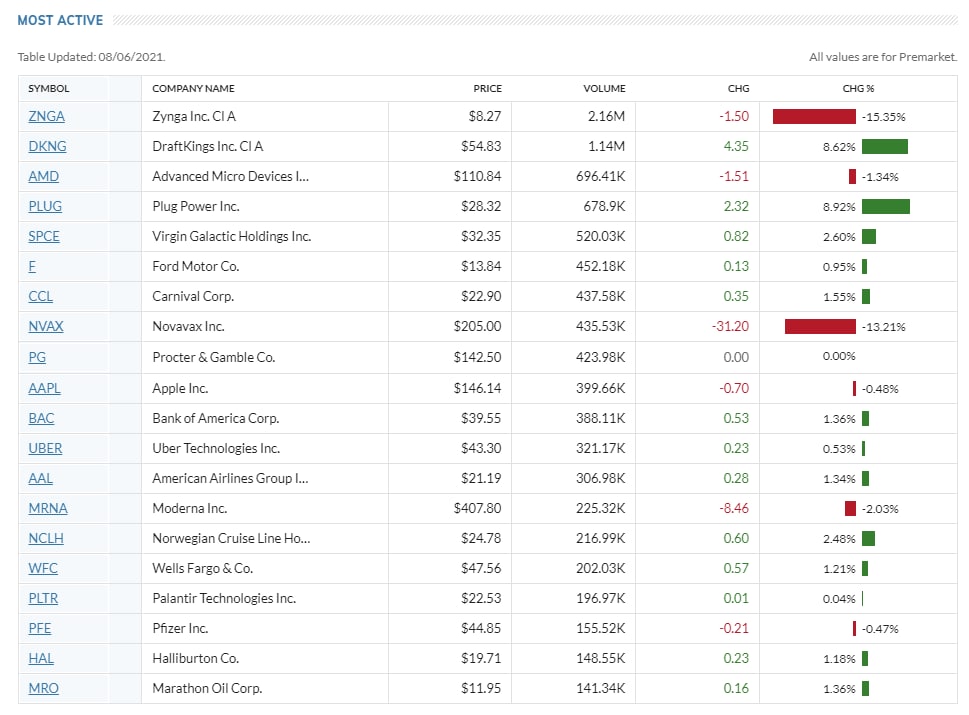
Task: Click the PRICE column header
Action: tap(488, 88)
